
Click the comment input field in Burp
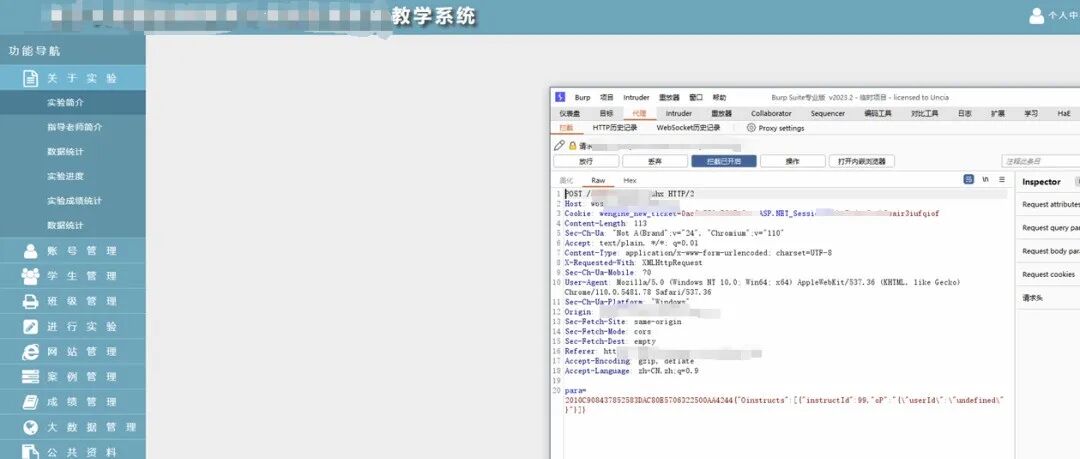point(1040,161)
